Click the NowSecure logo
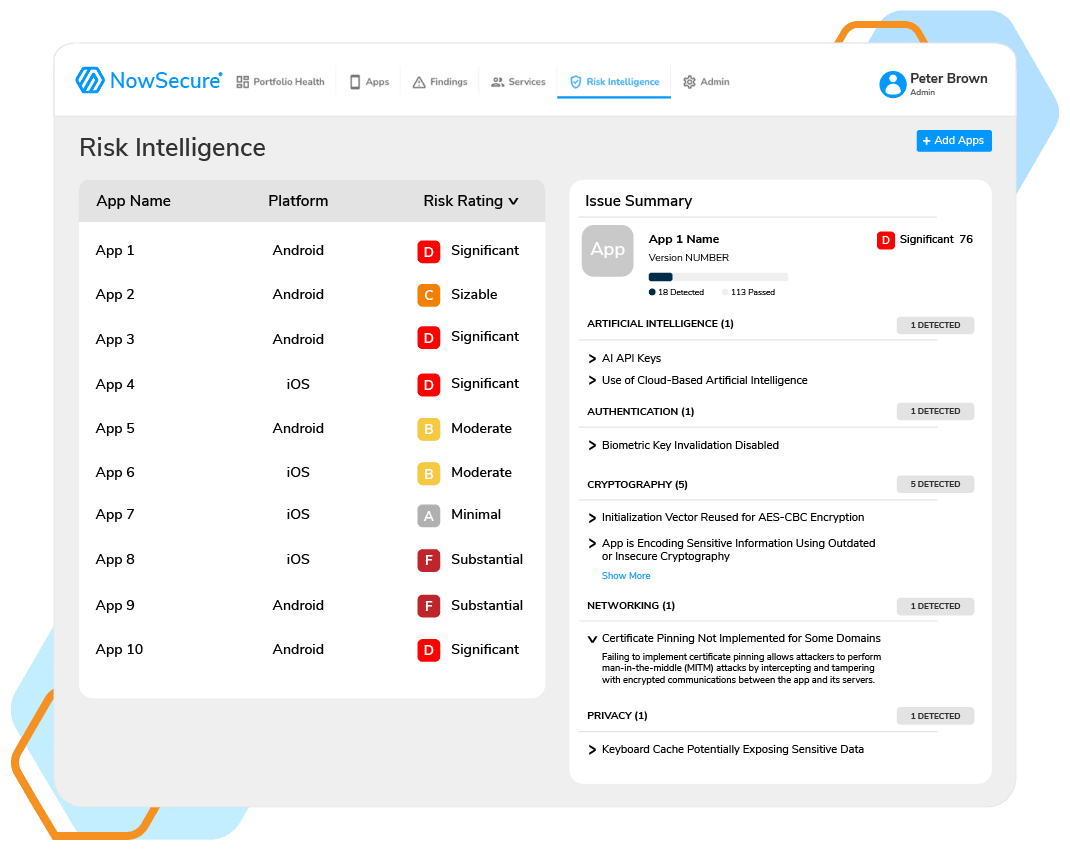Viewport: 1070px width, 850px height. pyautogui.click(x=149, y=80)
